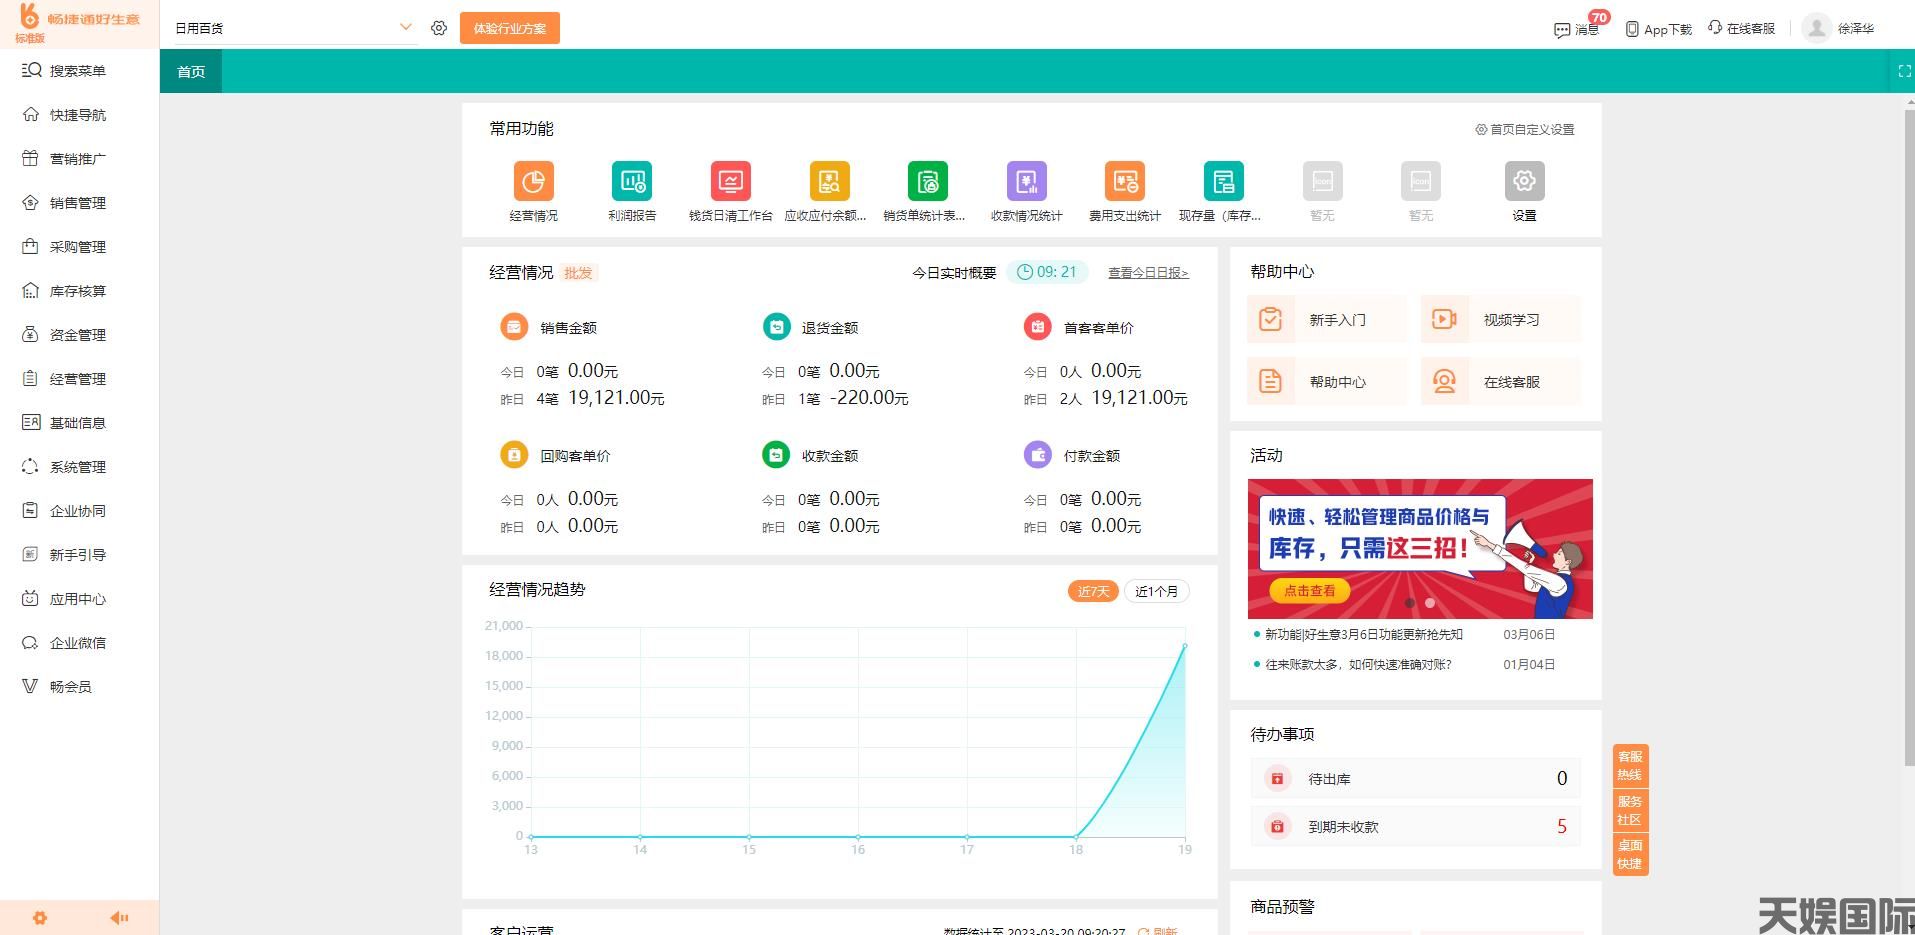Click the gear icon at sidebar bottom
Viewport: 1915px width, 935px height.
point(40,918)
